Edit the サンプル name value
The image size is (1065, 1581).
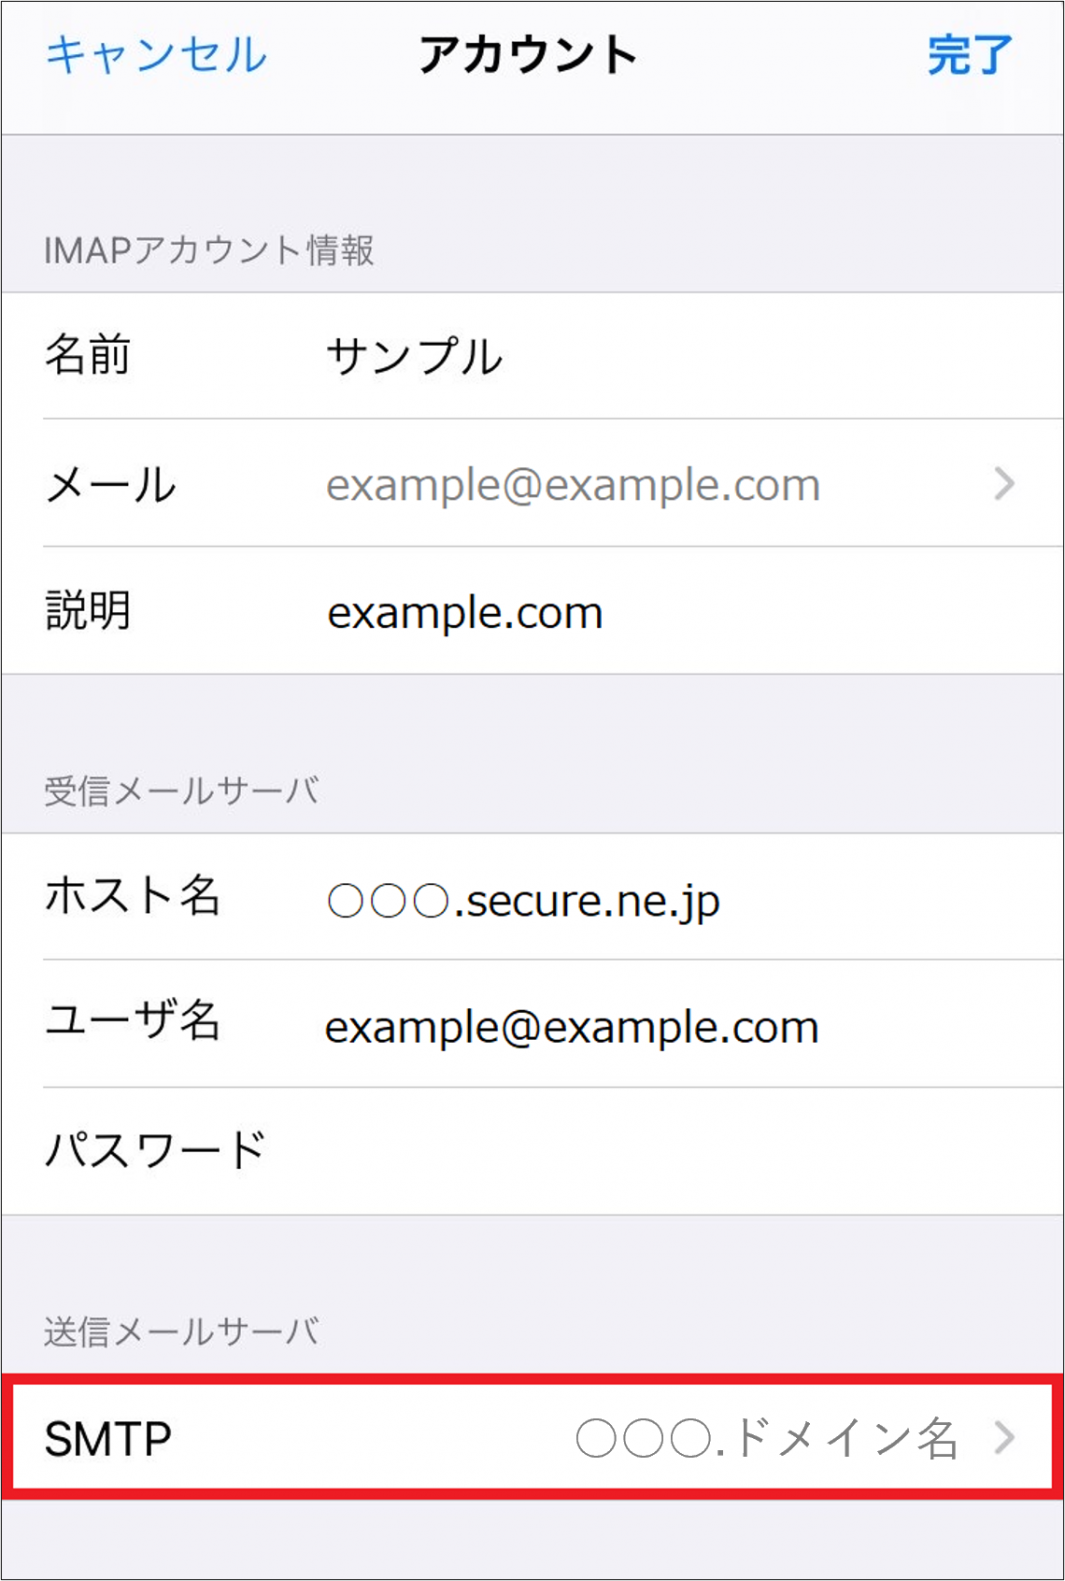point(414,357)
